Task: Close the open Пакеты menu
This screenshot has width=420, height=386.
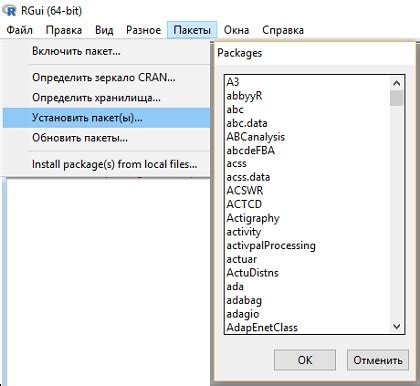Action: pos(192,30)
